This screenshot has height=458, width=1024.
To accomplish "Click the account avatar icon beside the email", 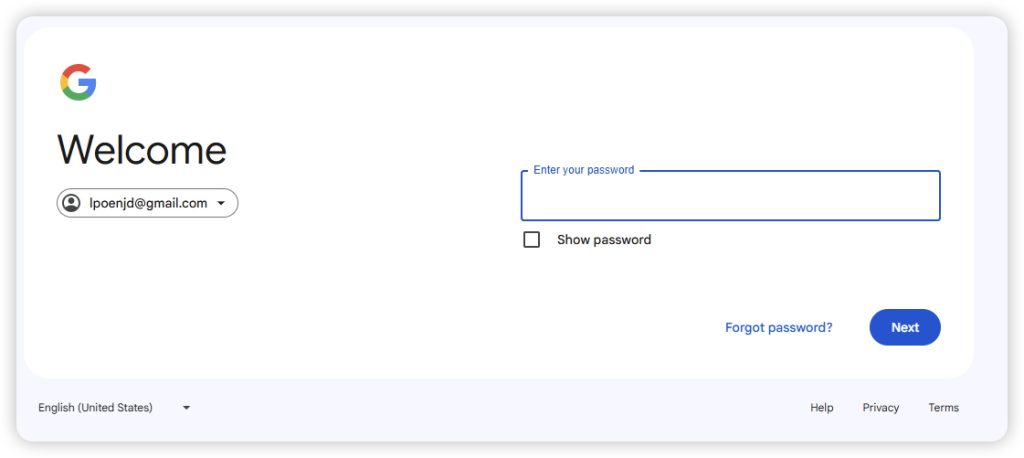I will point(72,203).
